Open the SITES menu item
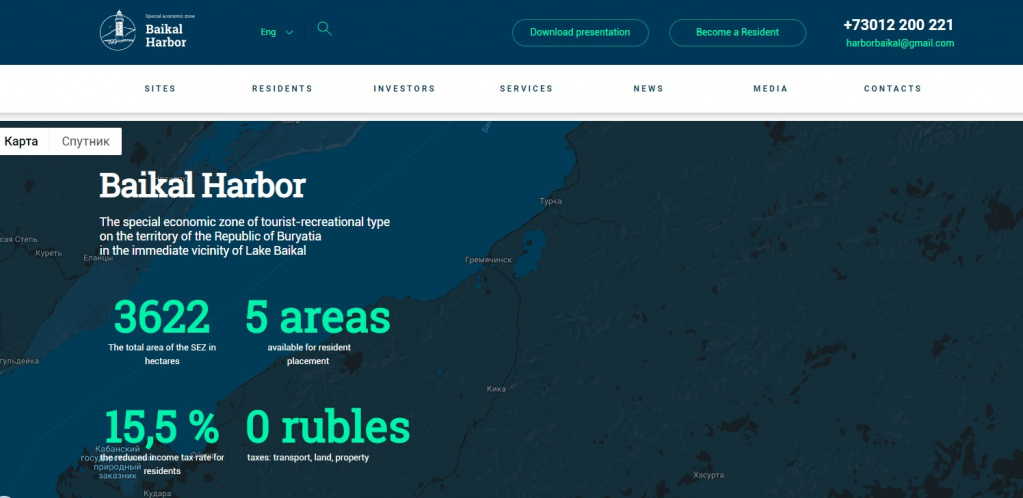 160,89
